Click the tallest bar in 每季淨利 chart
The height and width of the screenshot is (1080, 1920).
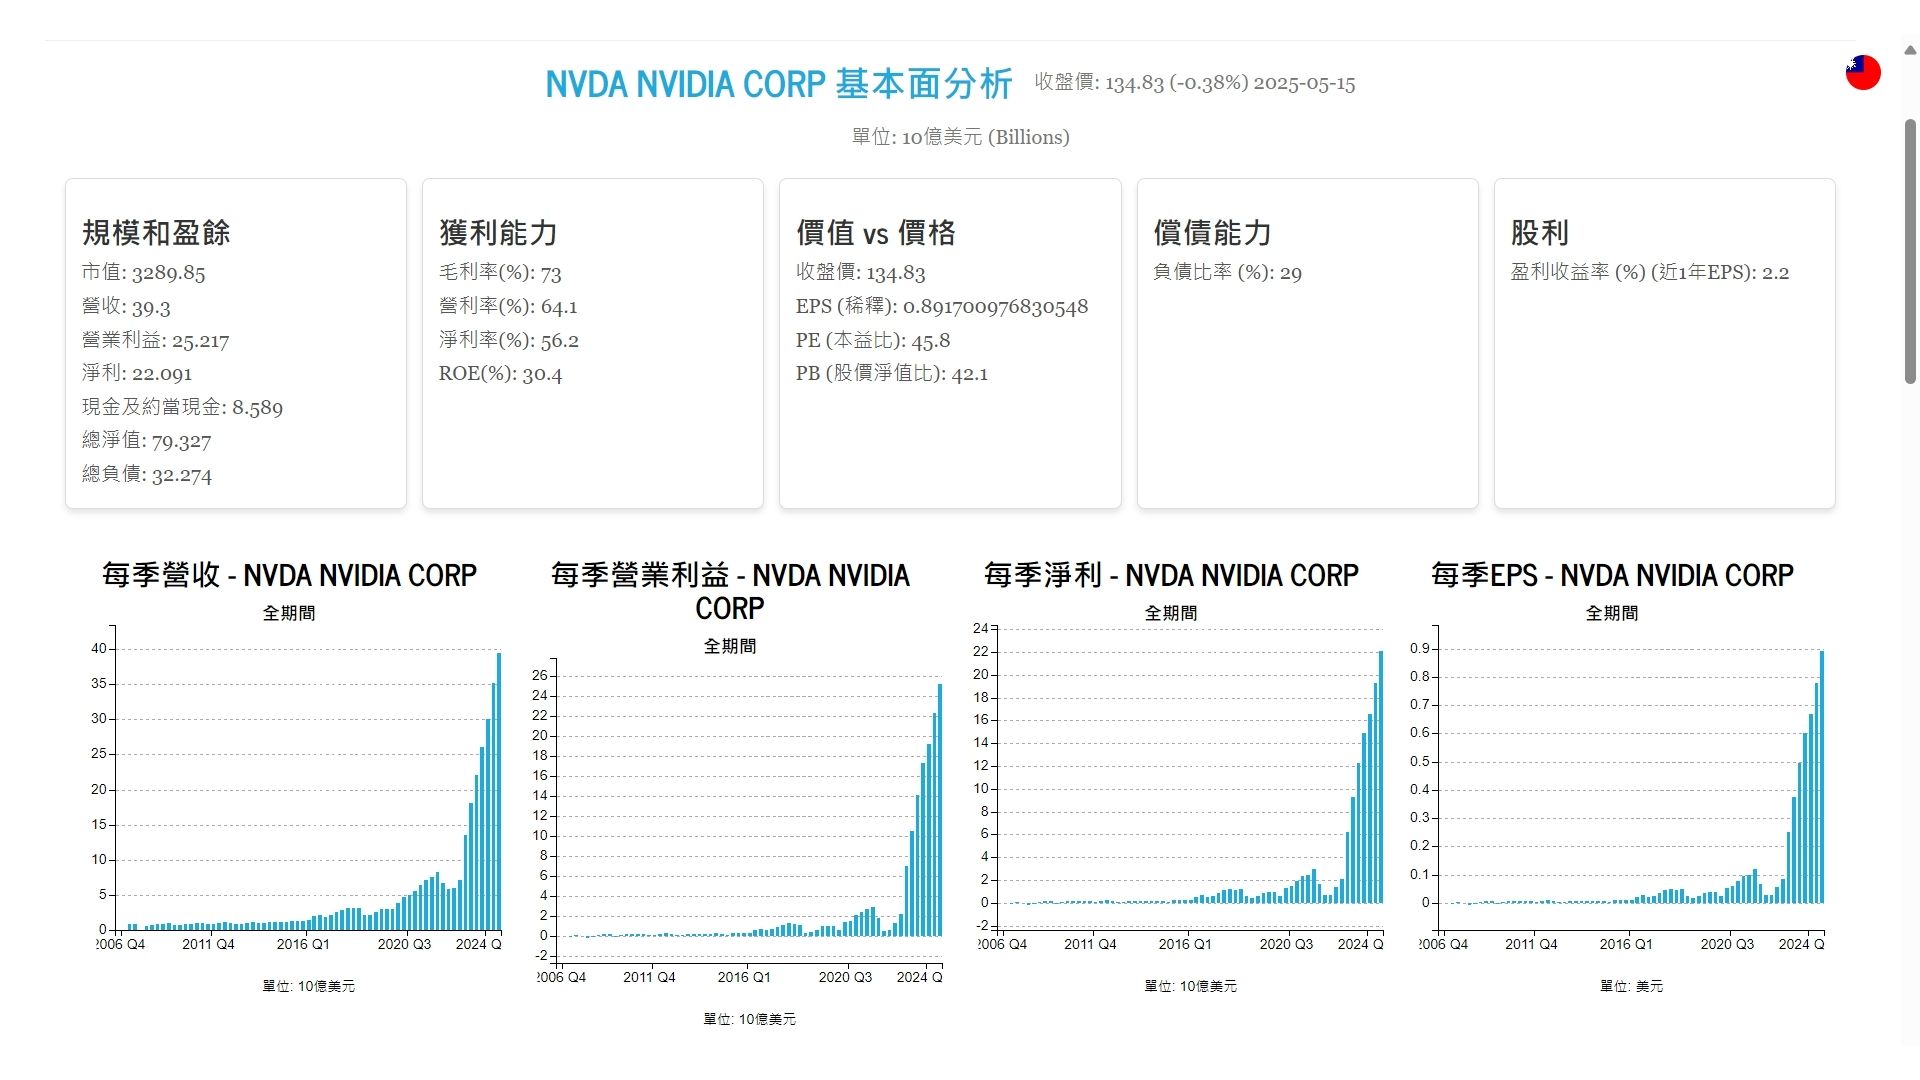click(1381, 776)
